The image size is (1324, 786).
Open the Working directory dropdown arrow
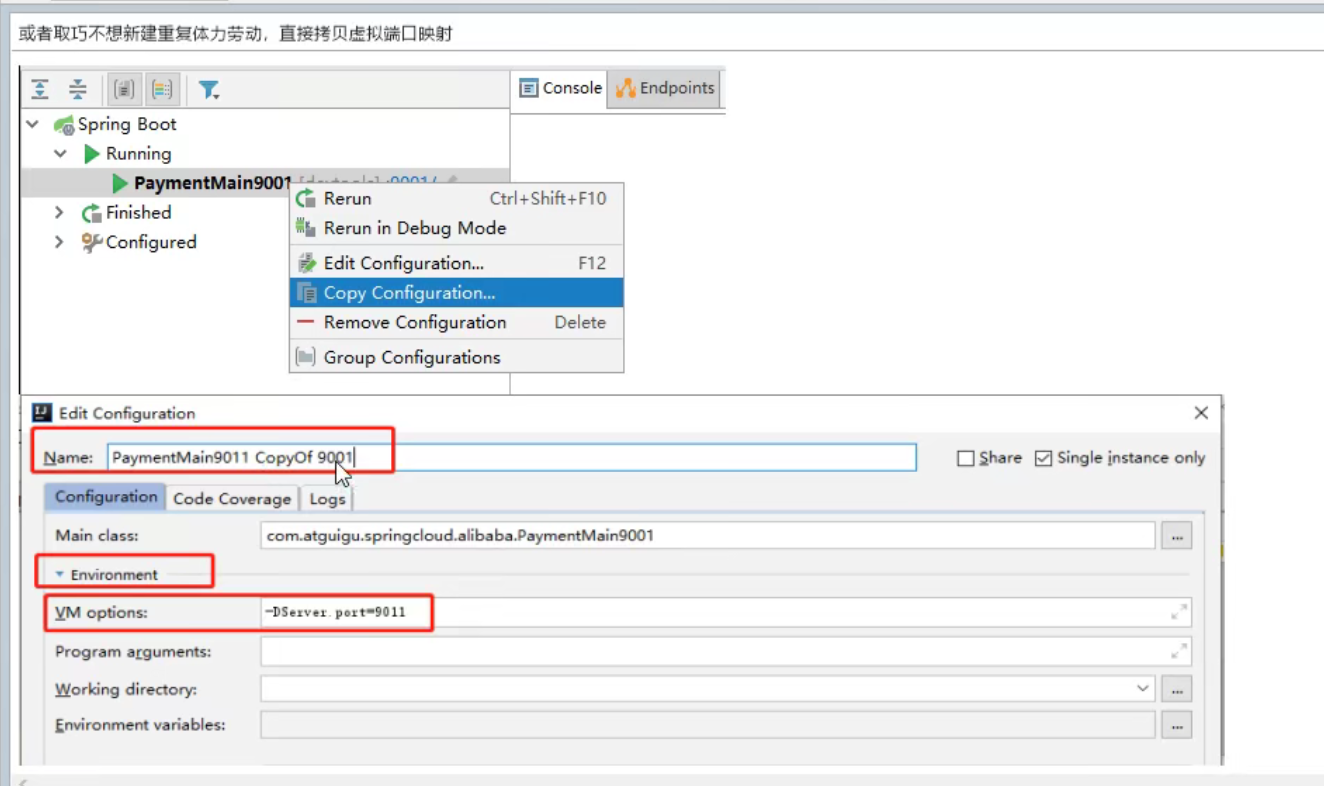(x=1143, y=689)
